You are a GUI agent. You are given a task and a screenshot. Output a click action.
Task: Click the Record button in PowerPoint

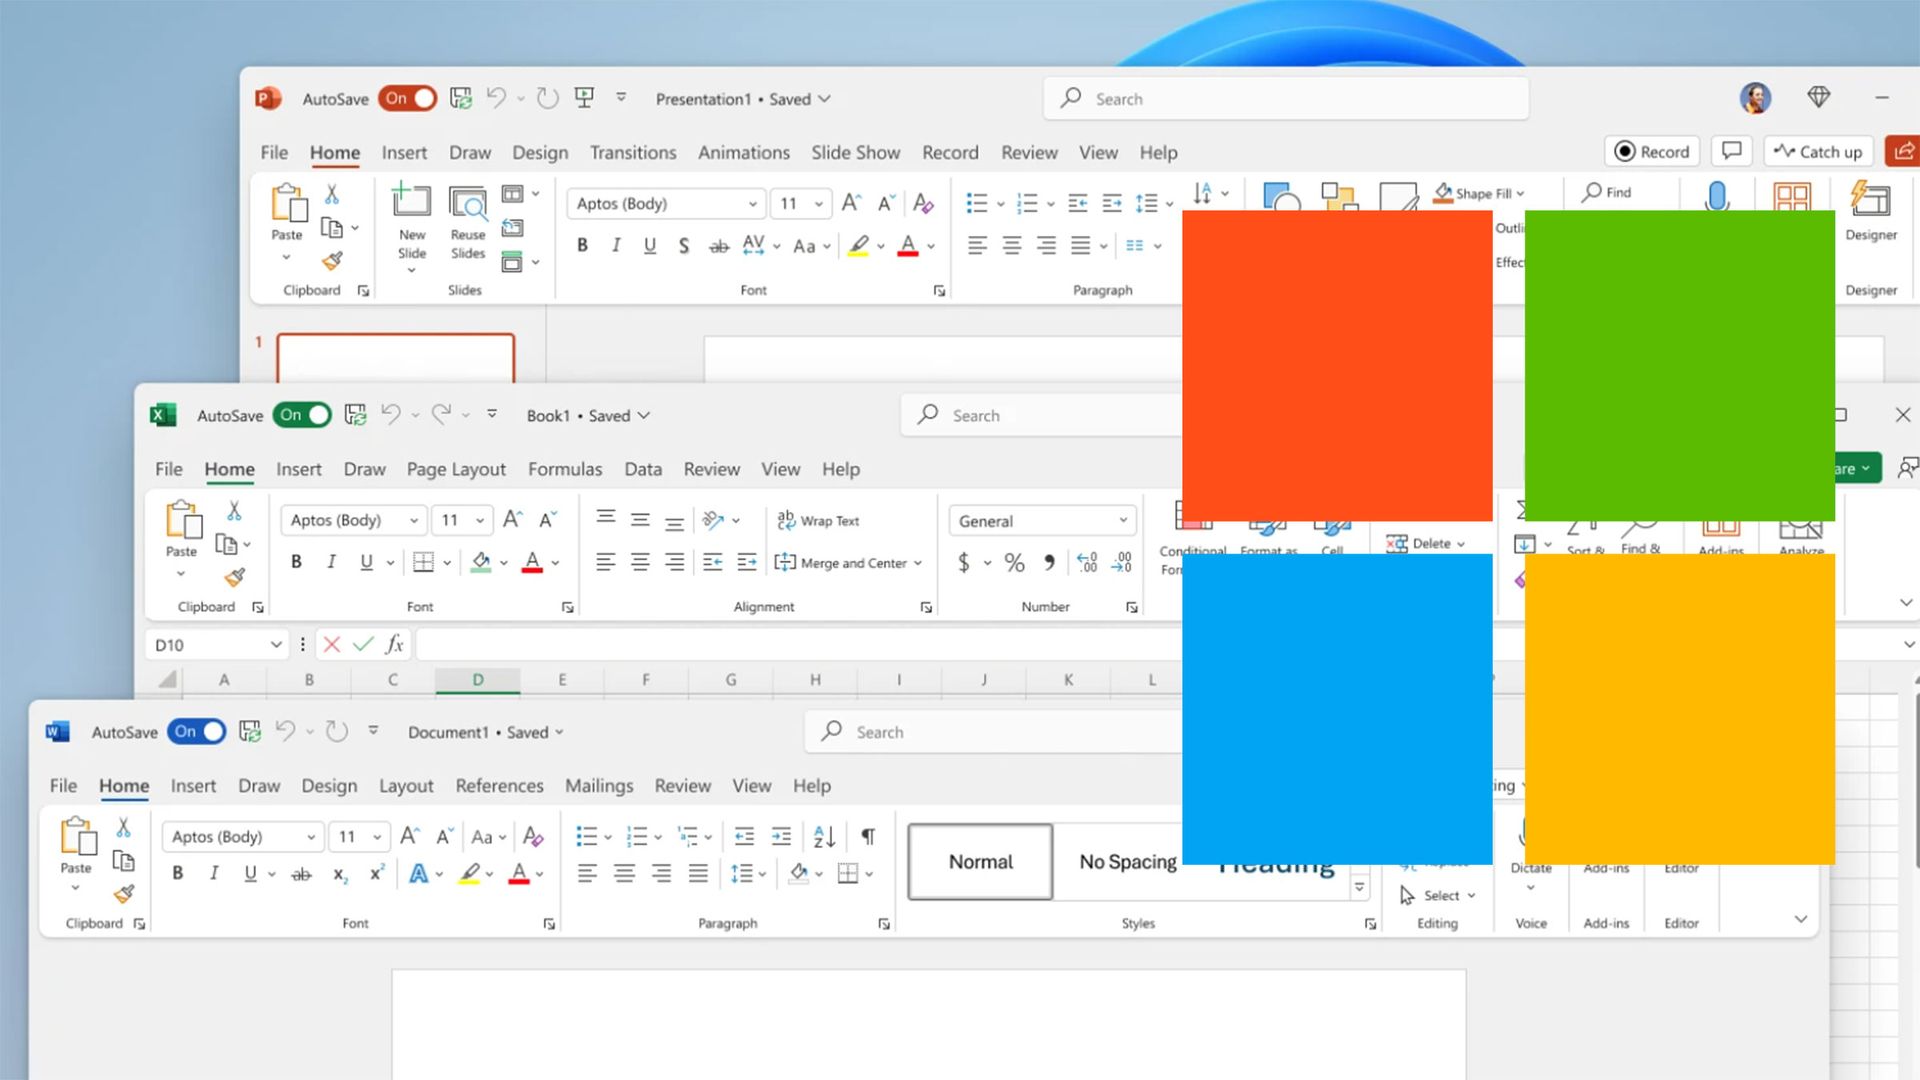click(x=1651, y=151)
